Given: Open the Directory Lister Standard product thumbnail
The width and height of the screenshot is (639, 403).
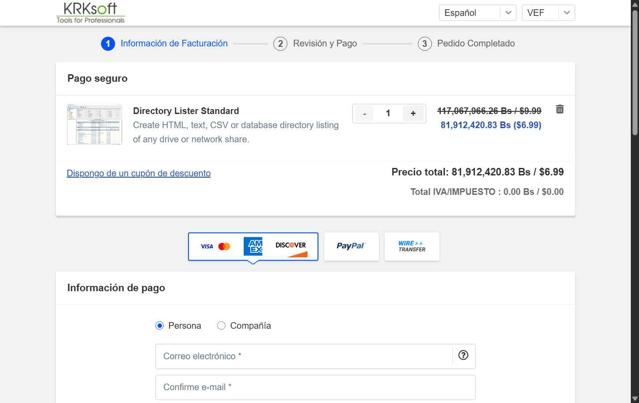Looking at the screenshot, I should [x=95, y=125].
